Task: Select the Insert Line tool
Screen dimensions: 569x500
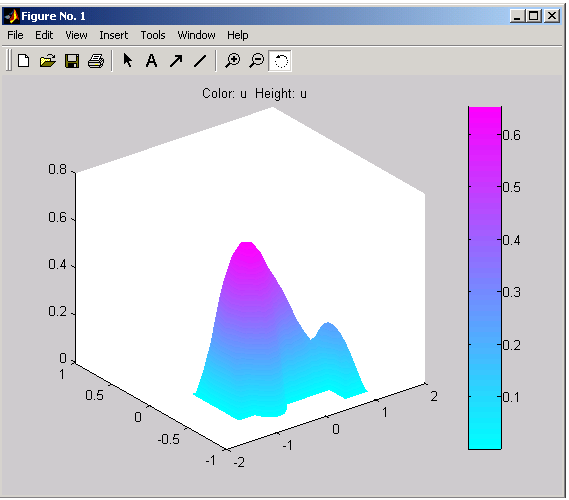Action: click(x=200, y=61)
